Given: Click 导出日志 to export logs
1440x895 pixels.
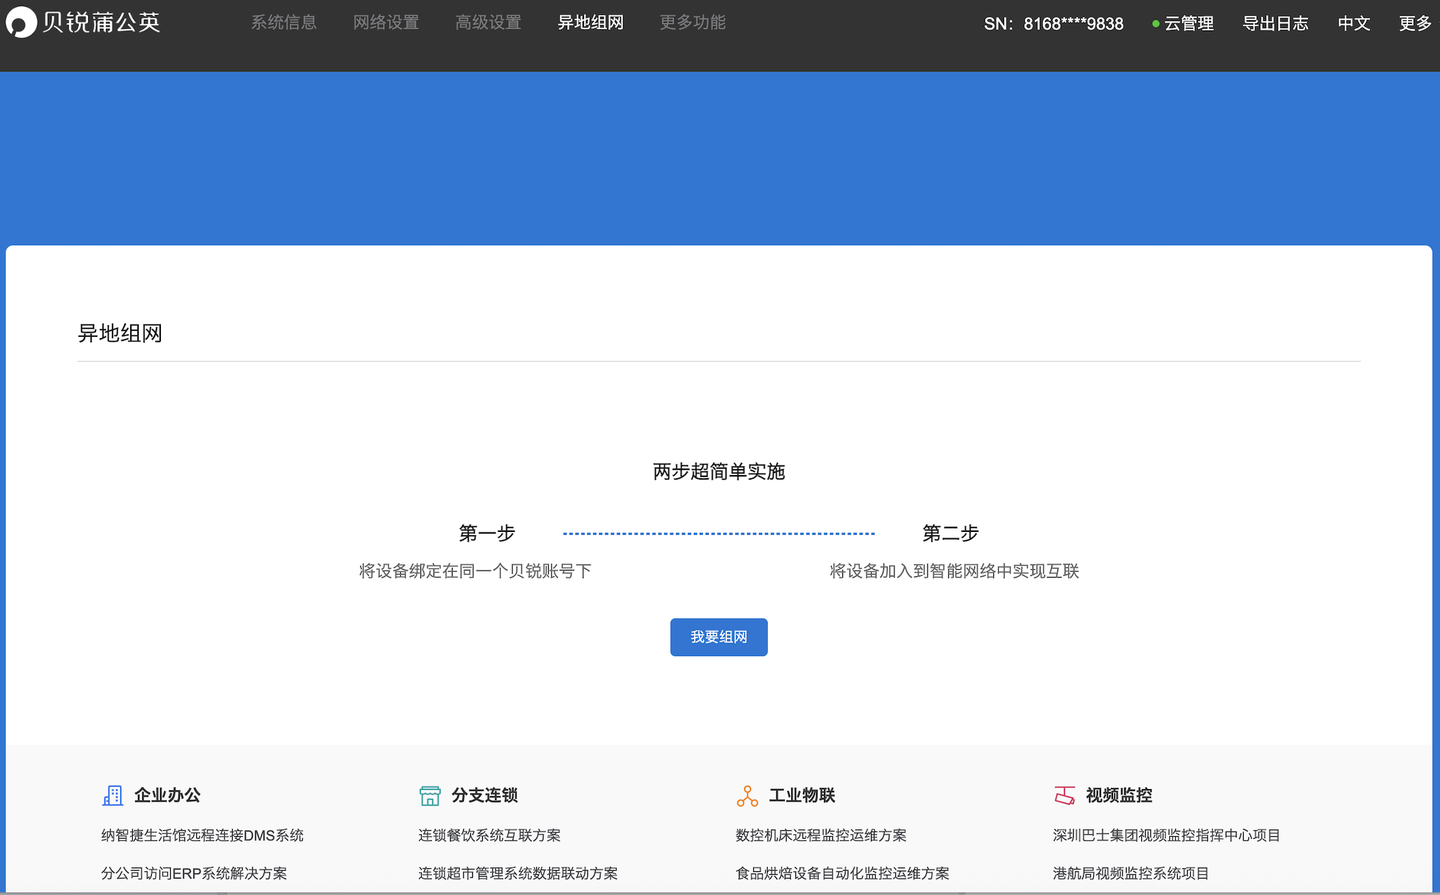Looking at the screenshot, I should point(1275,23).
